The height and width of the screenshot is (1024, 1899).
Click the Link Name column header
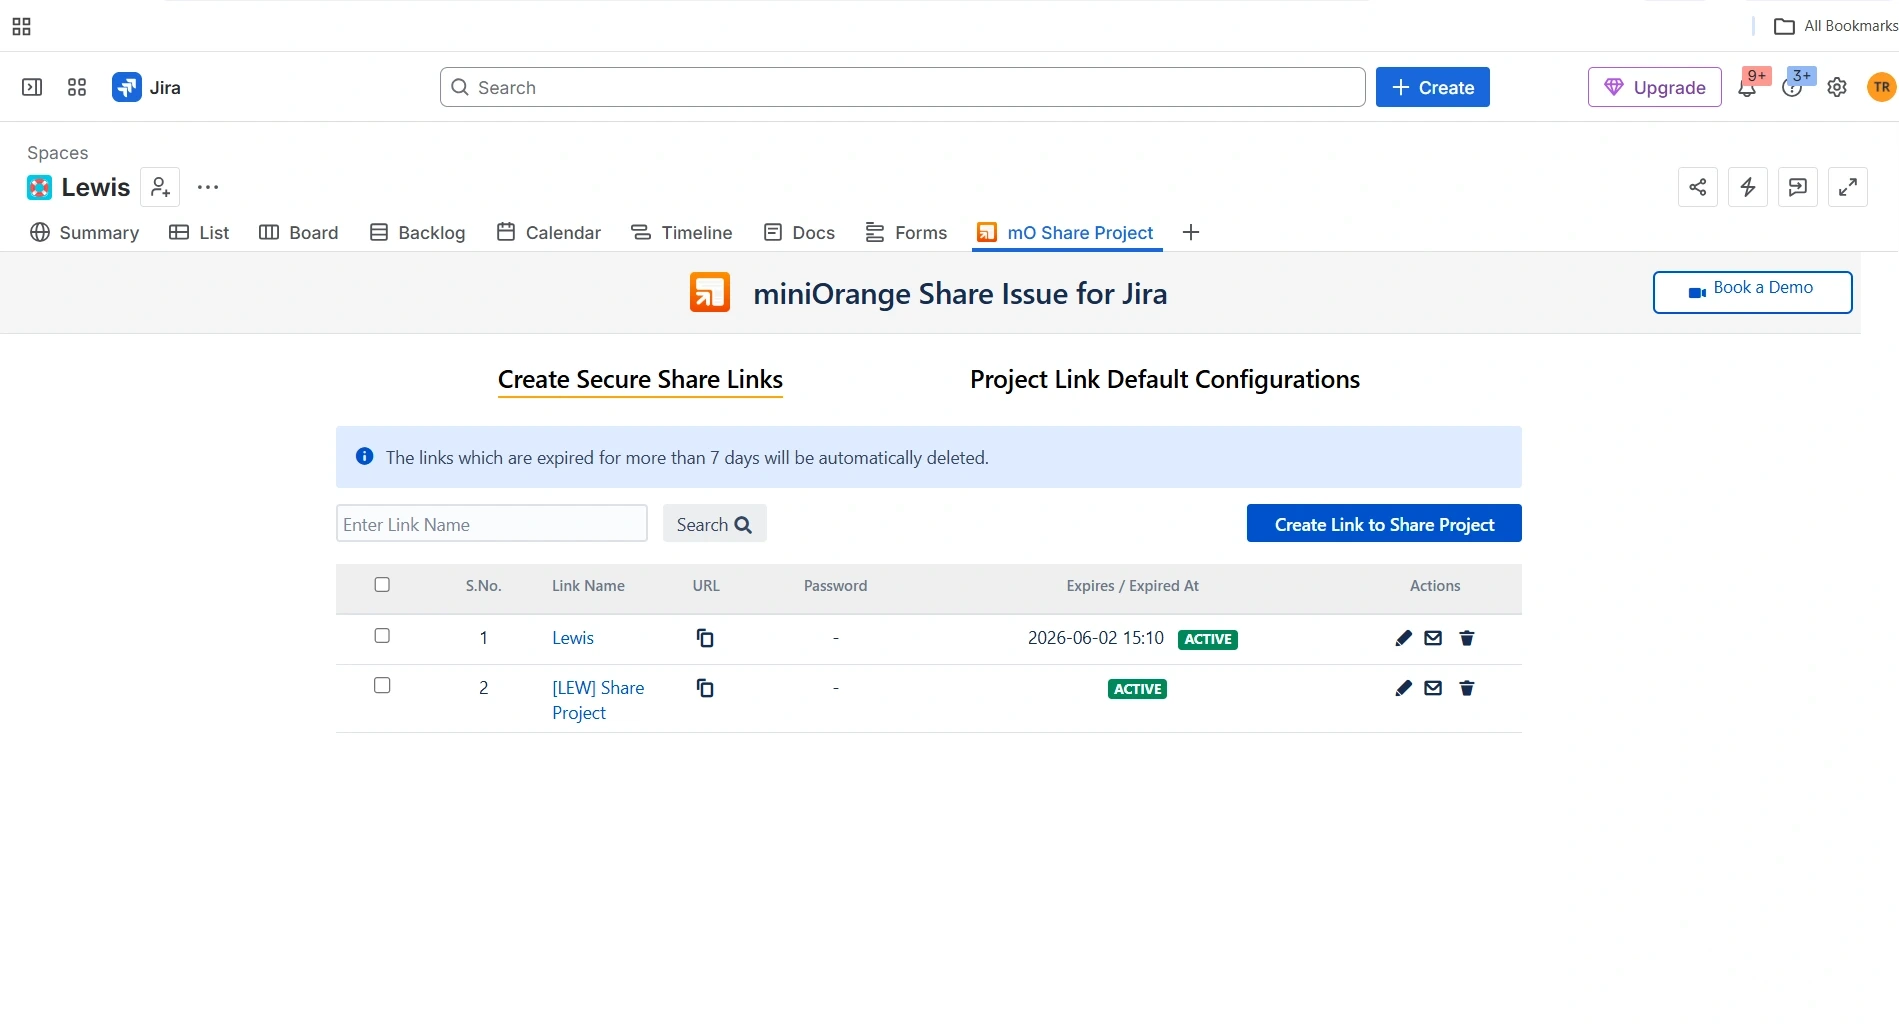coord(588,586)
